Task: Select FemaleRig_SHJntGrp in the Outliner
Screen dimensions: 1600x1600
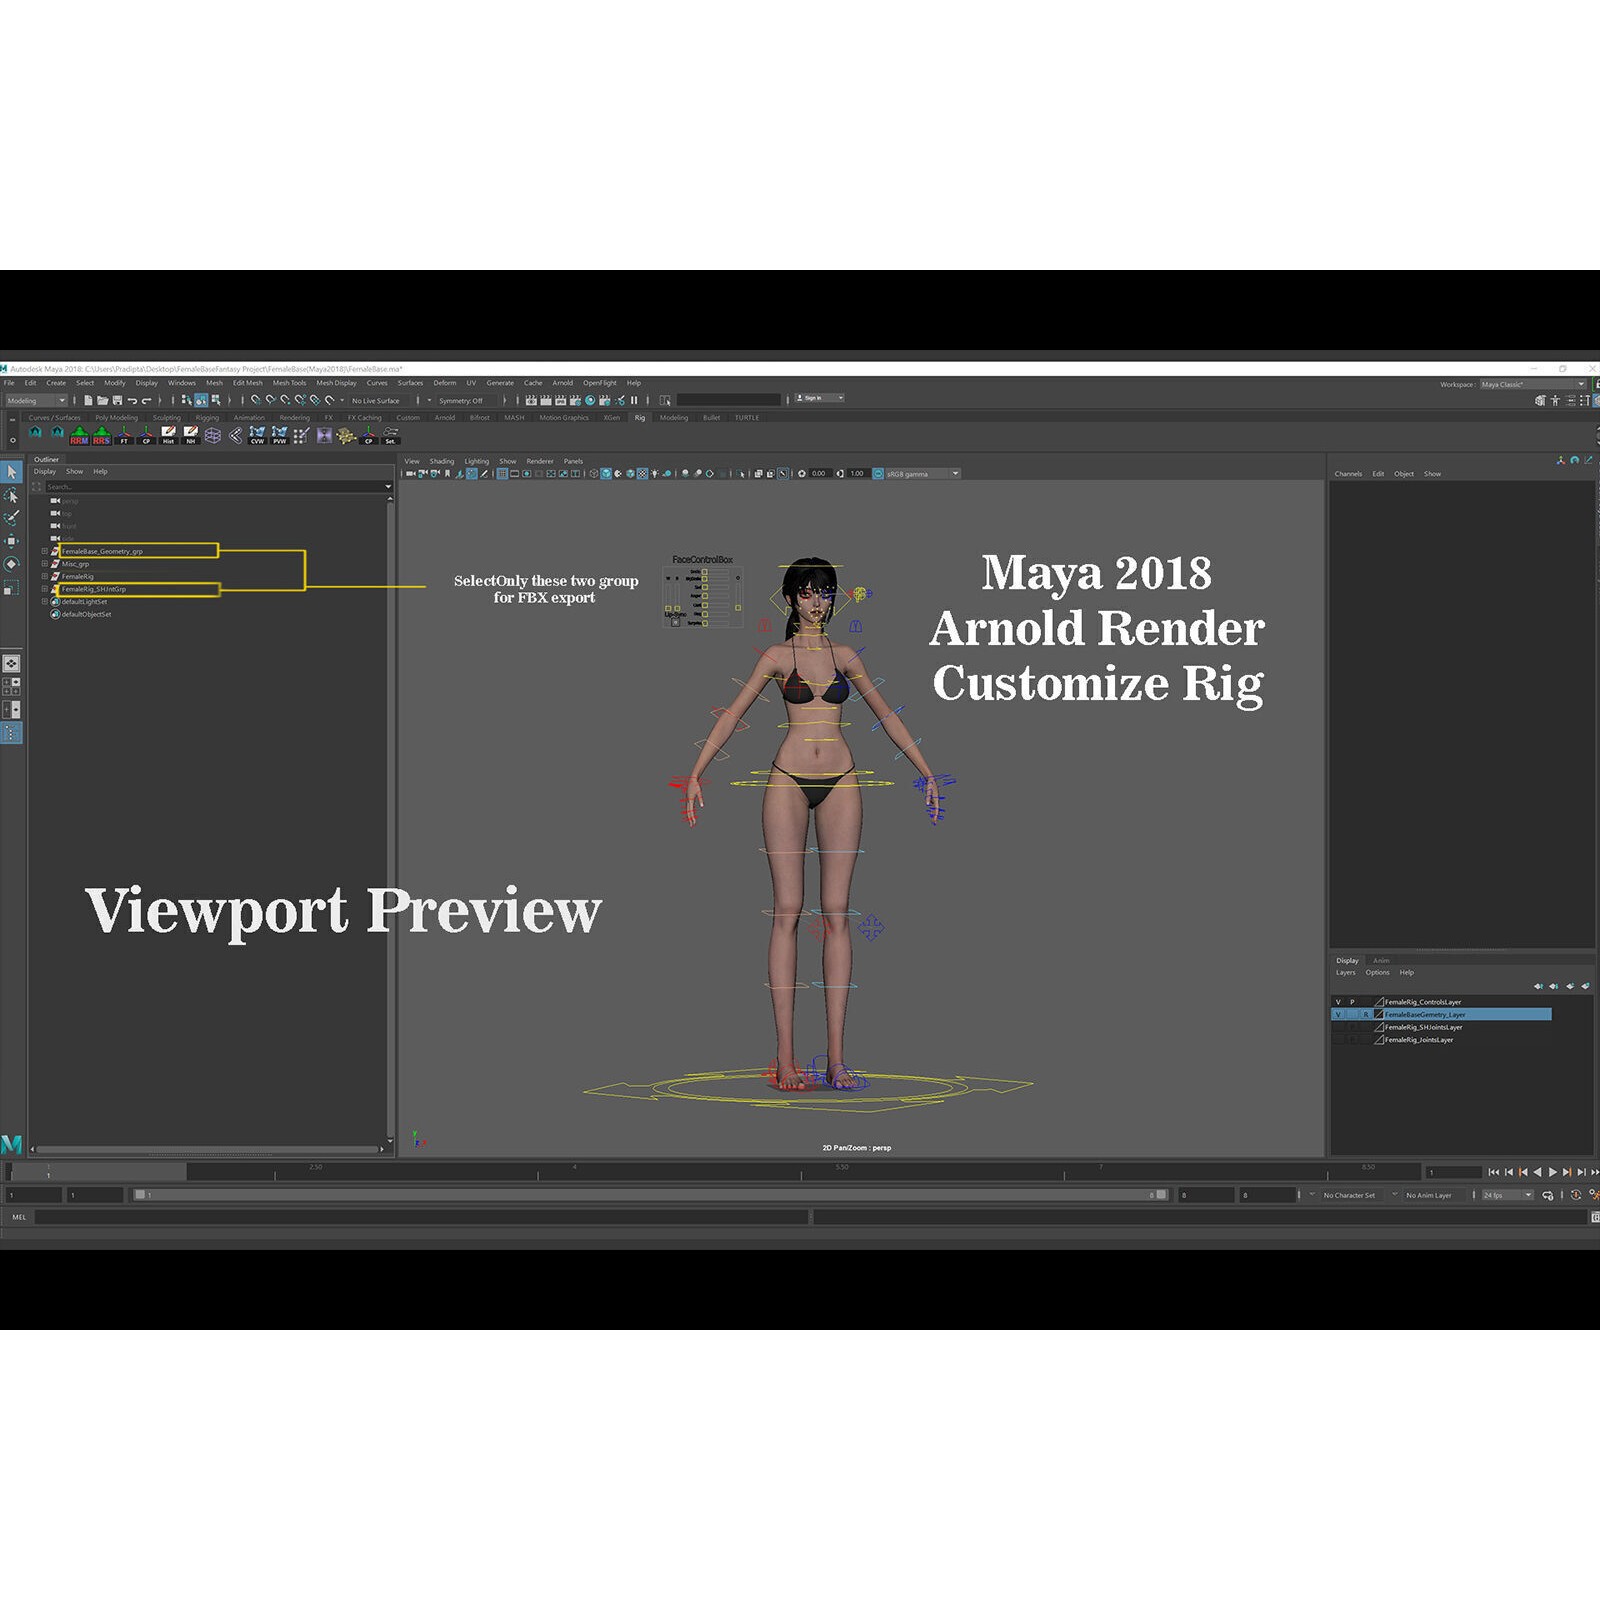Action: [93, 589]
